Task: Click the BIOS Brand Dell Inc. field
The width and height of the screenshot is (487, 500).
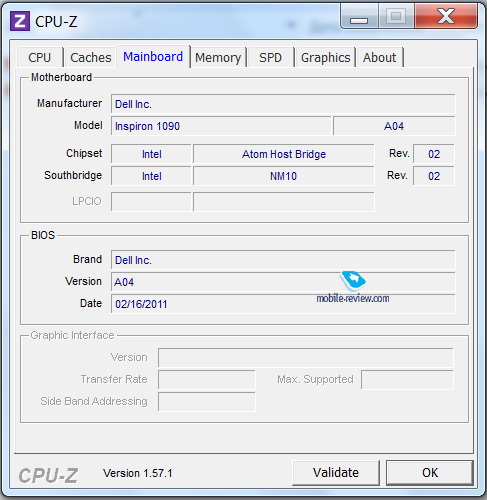Action: point(283,260)
